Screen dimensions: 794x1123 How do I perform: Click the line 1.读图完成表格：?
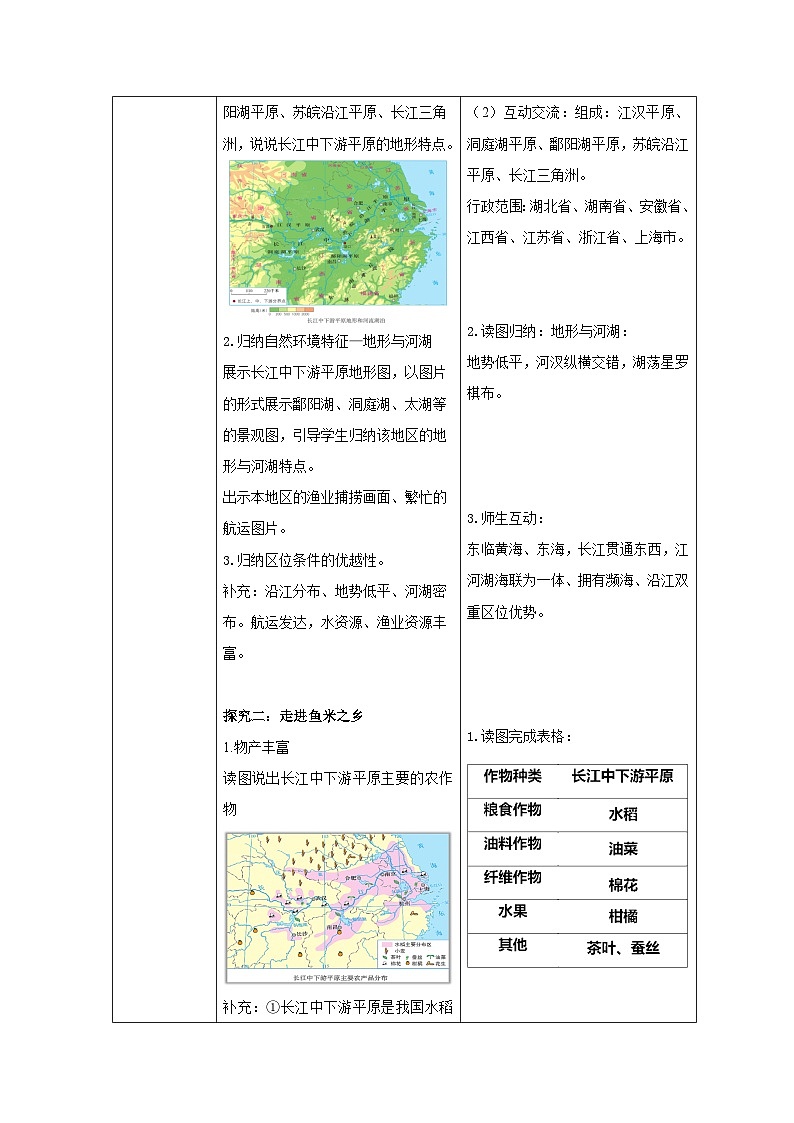520,737
